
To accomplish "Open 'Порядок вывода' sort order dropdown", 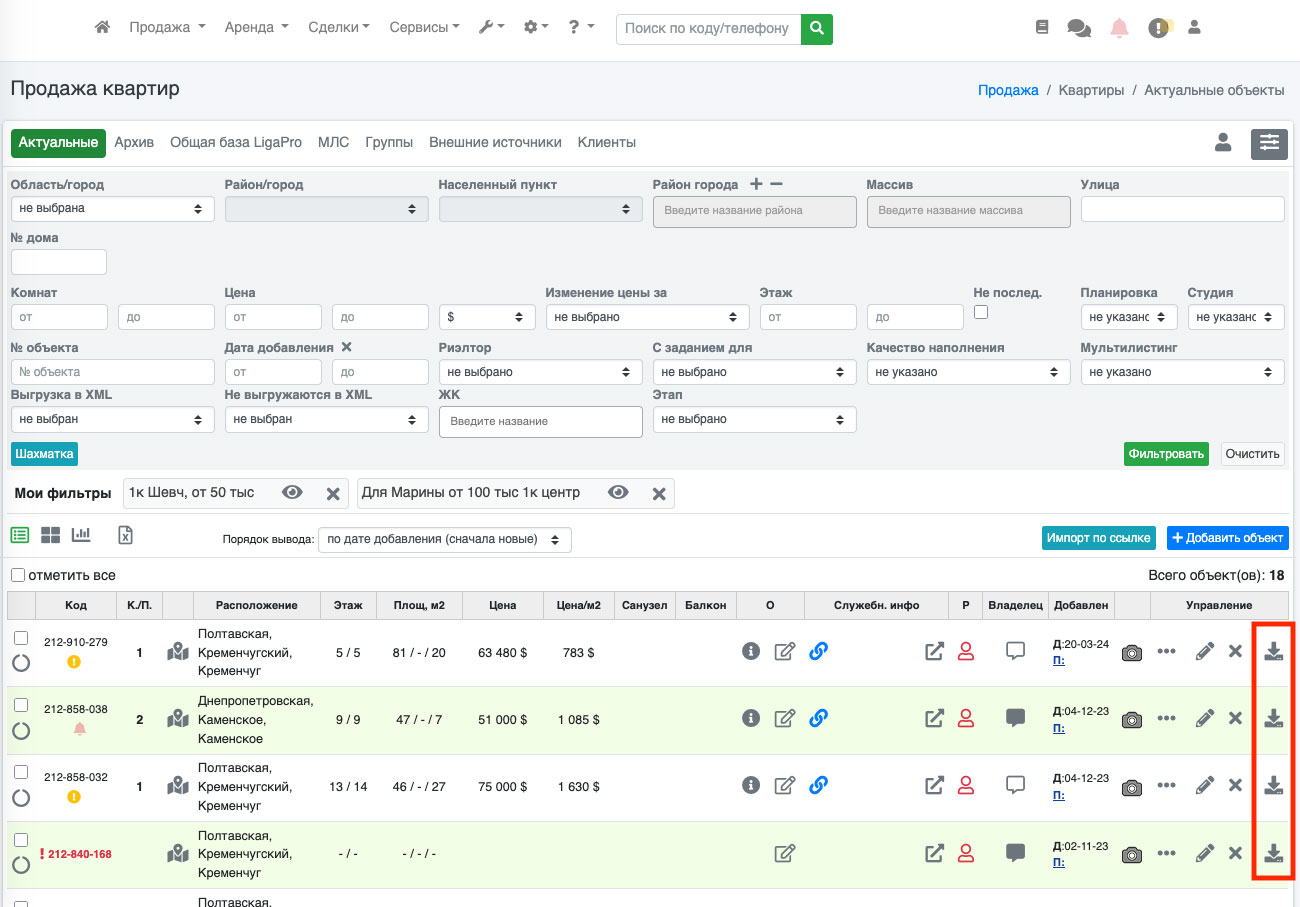I will 444,539.
